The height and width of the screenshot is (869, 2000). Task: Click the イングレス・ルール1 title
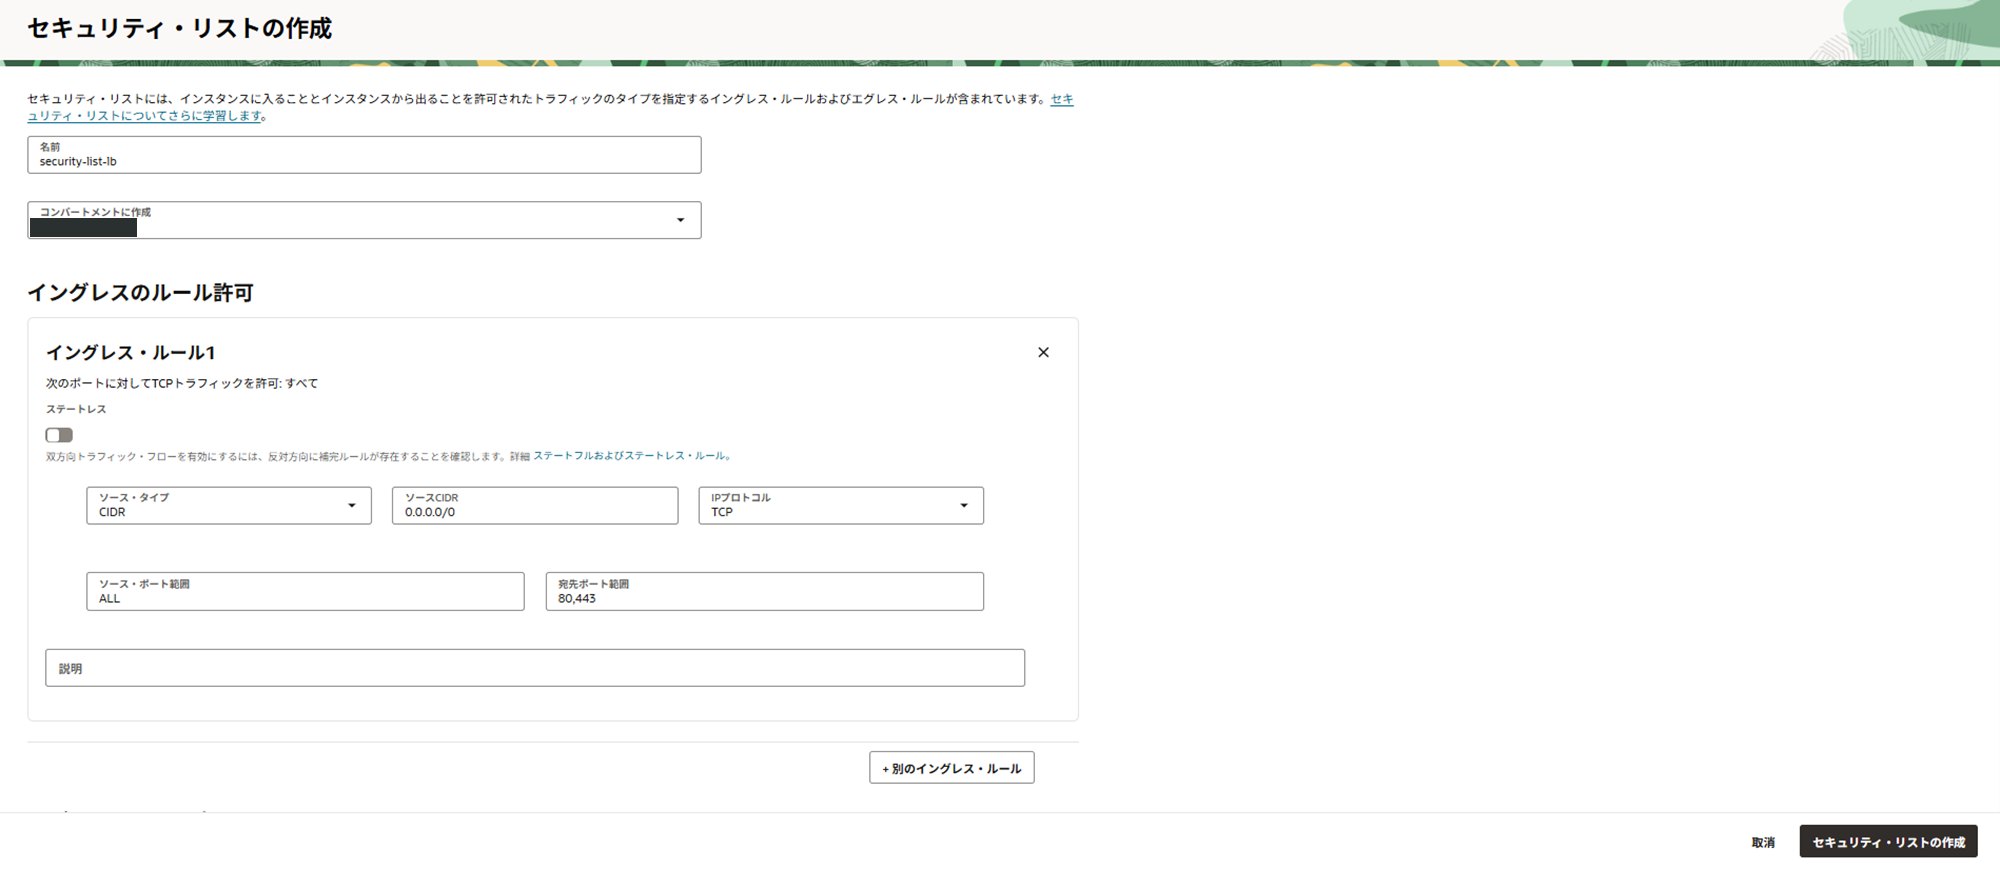[131, 353]
